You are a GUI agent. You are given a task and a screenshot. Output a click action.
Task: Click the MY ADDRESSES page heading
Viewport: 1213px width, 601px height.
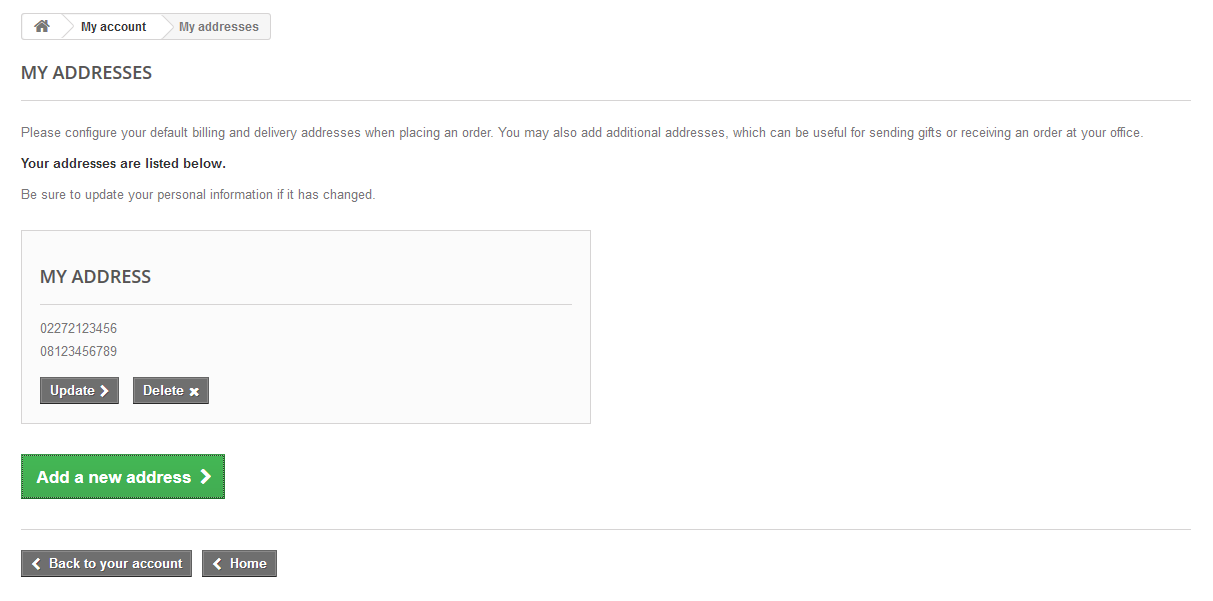86,73
